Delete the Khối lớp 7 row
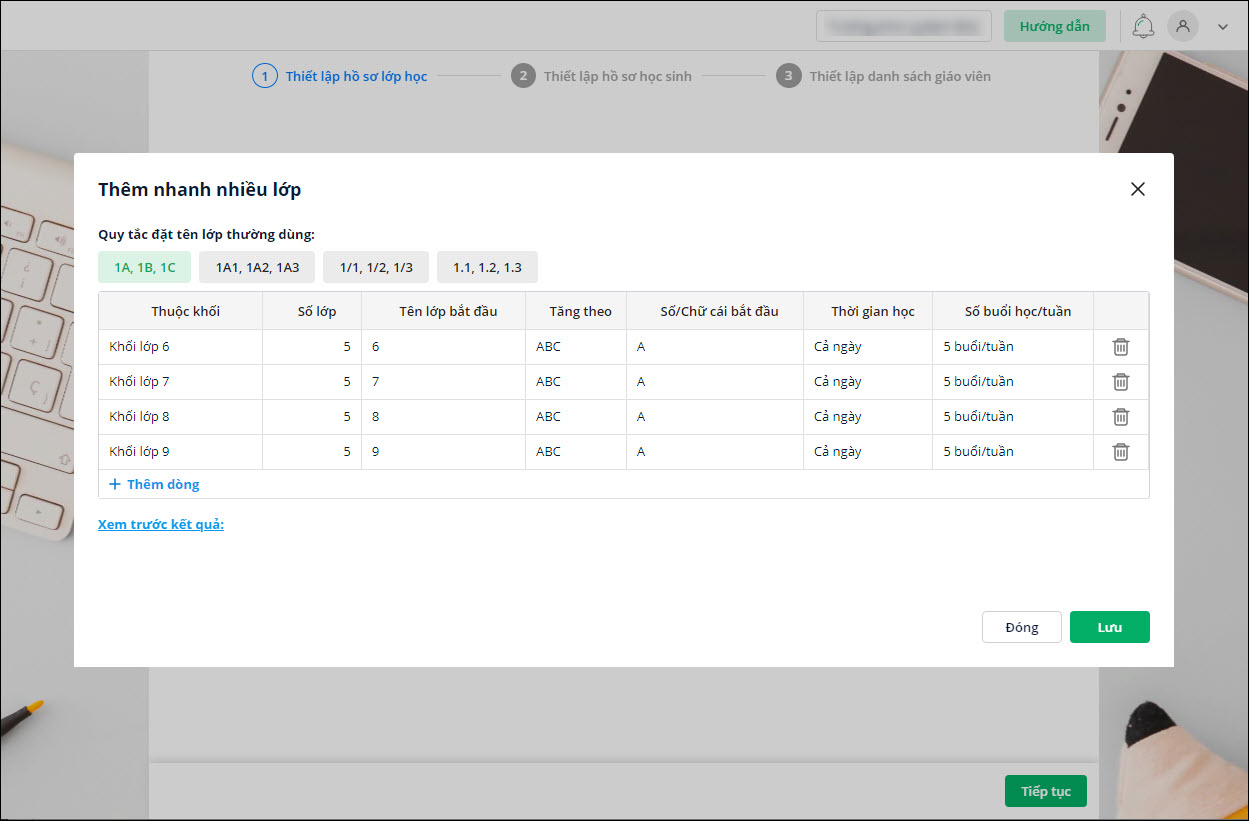 (x=1121, y=382)
